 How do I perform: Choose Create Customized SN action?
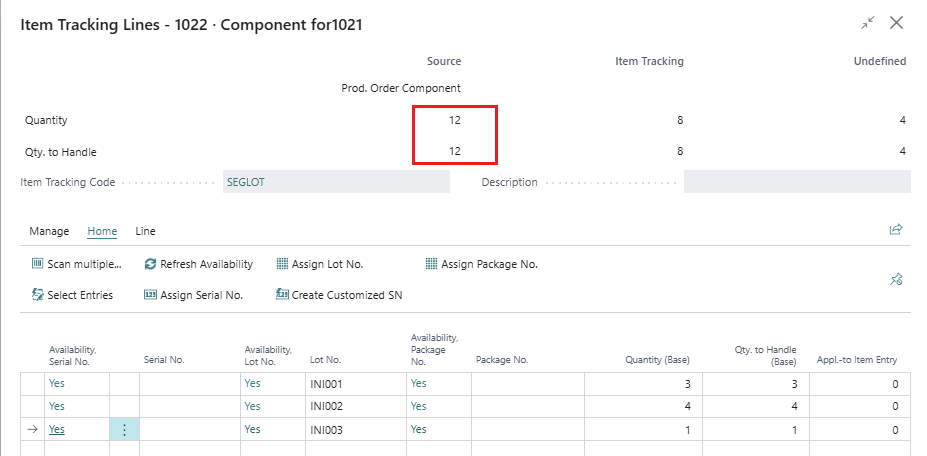pos(347,295)
